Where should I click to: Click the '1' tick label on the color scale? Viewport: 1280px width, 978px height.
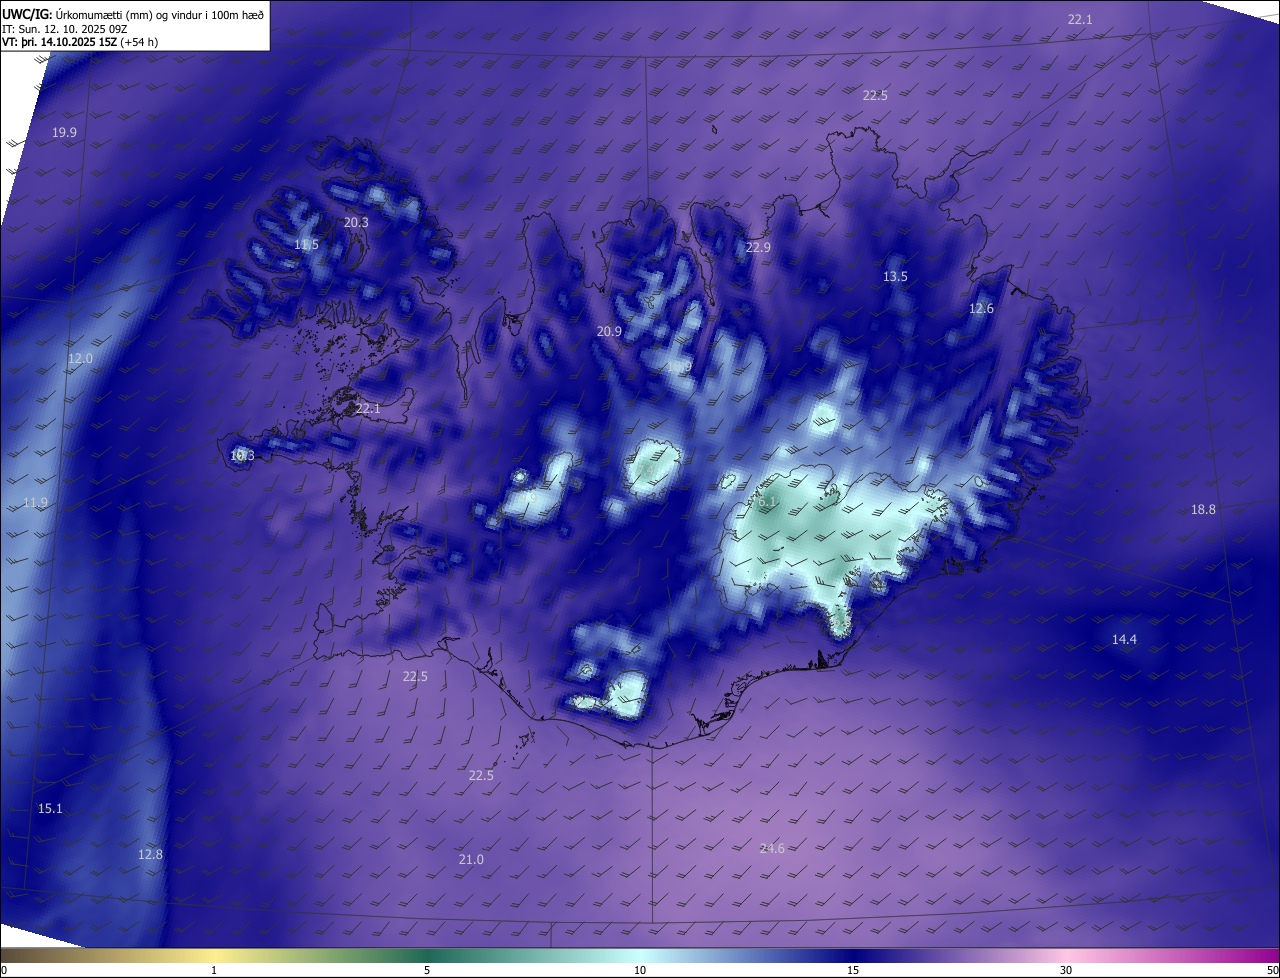214,970
